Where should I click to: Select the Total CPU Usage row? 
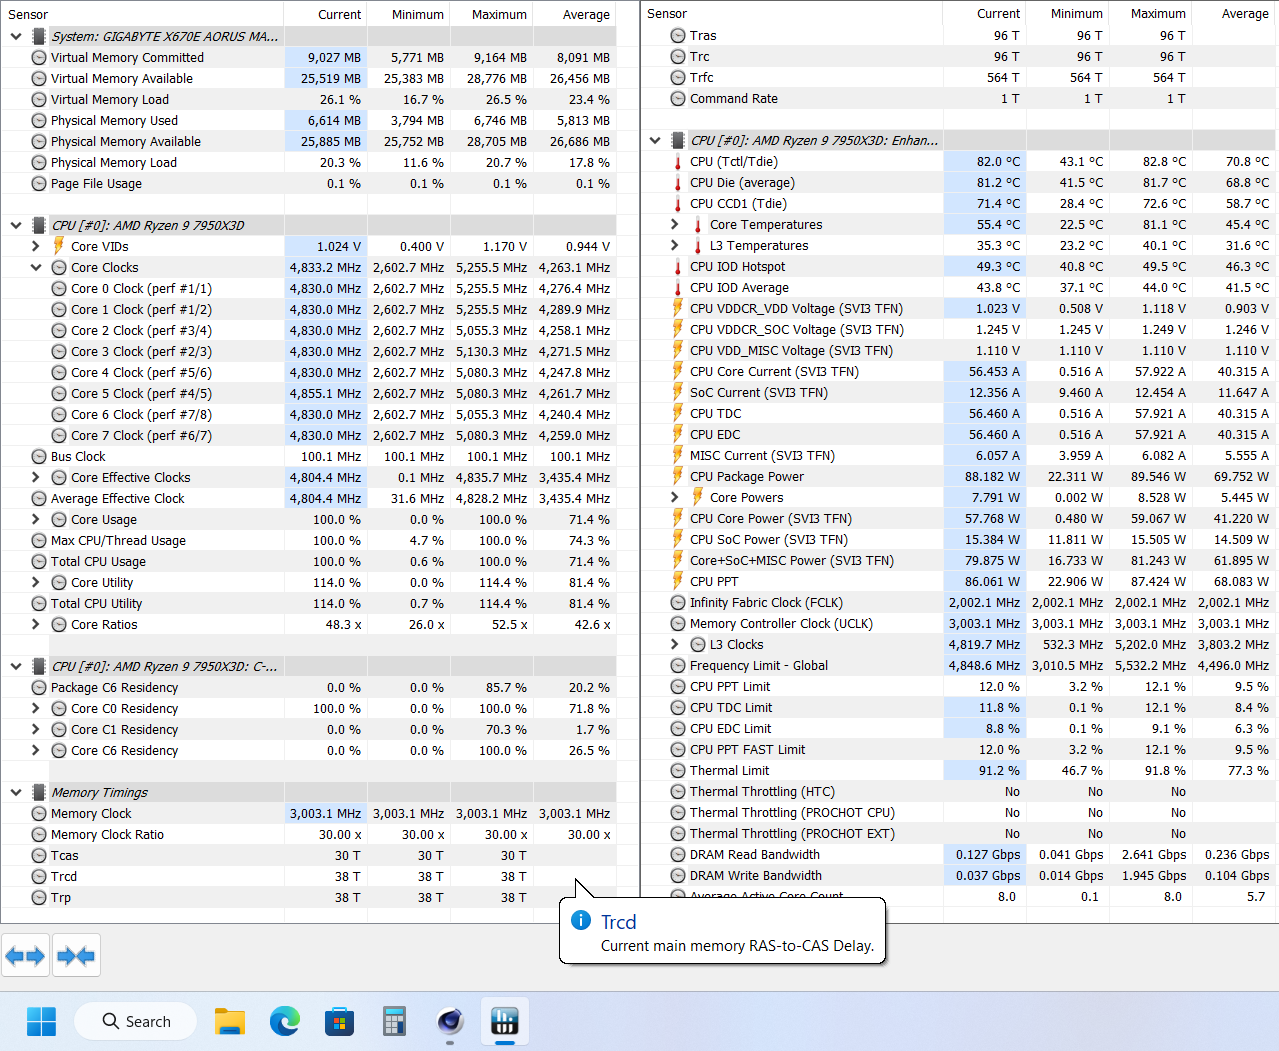coord(308,561)
